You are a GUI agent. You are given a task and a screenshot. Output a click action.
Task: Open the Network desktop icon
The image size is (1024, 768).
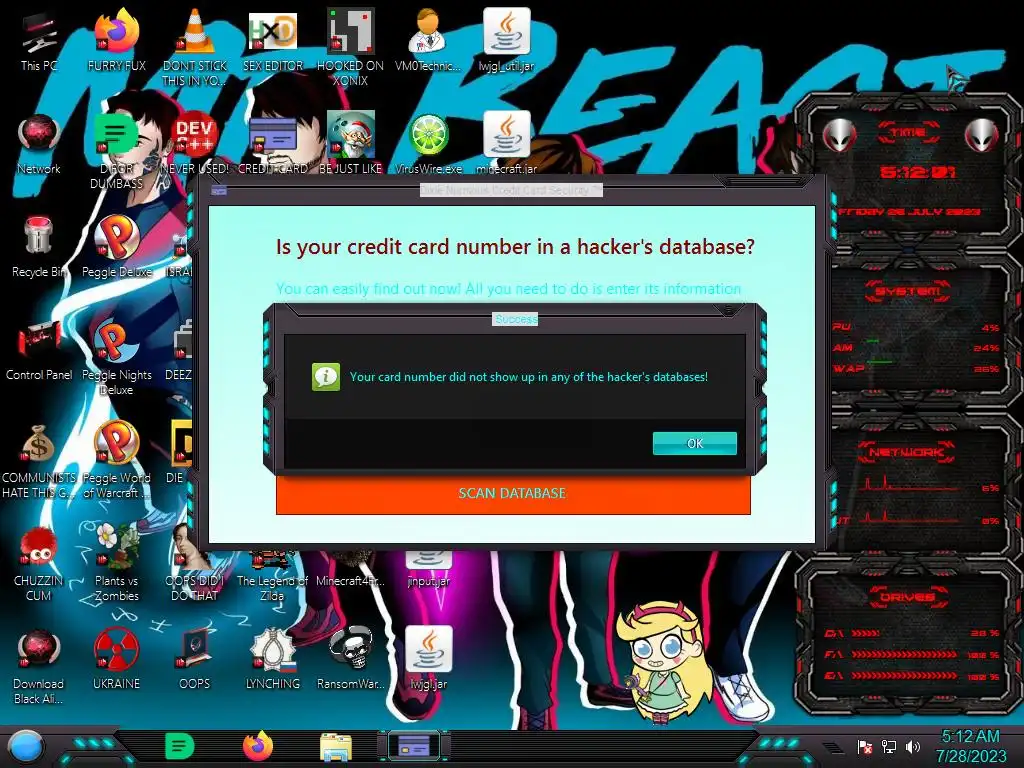pyautogui.click(x=39, y=144)
